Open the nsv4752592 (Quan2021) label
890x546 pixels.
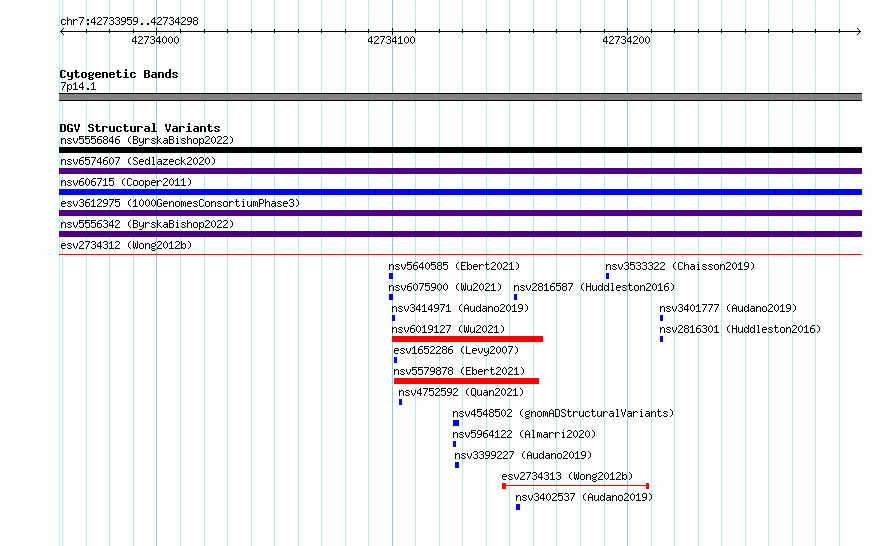coord(461,392)
